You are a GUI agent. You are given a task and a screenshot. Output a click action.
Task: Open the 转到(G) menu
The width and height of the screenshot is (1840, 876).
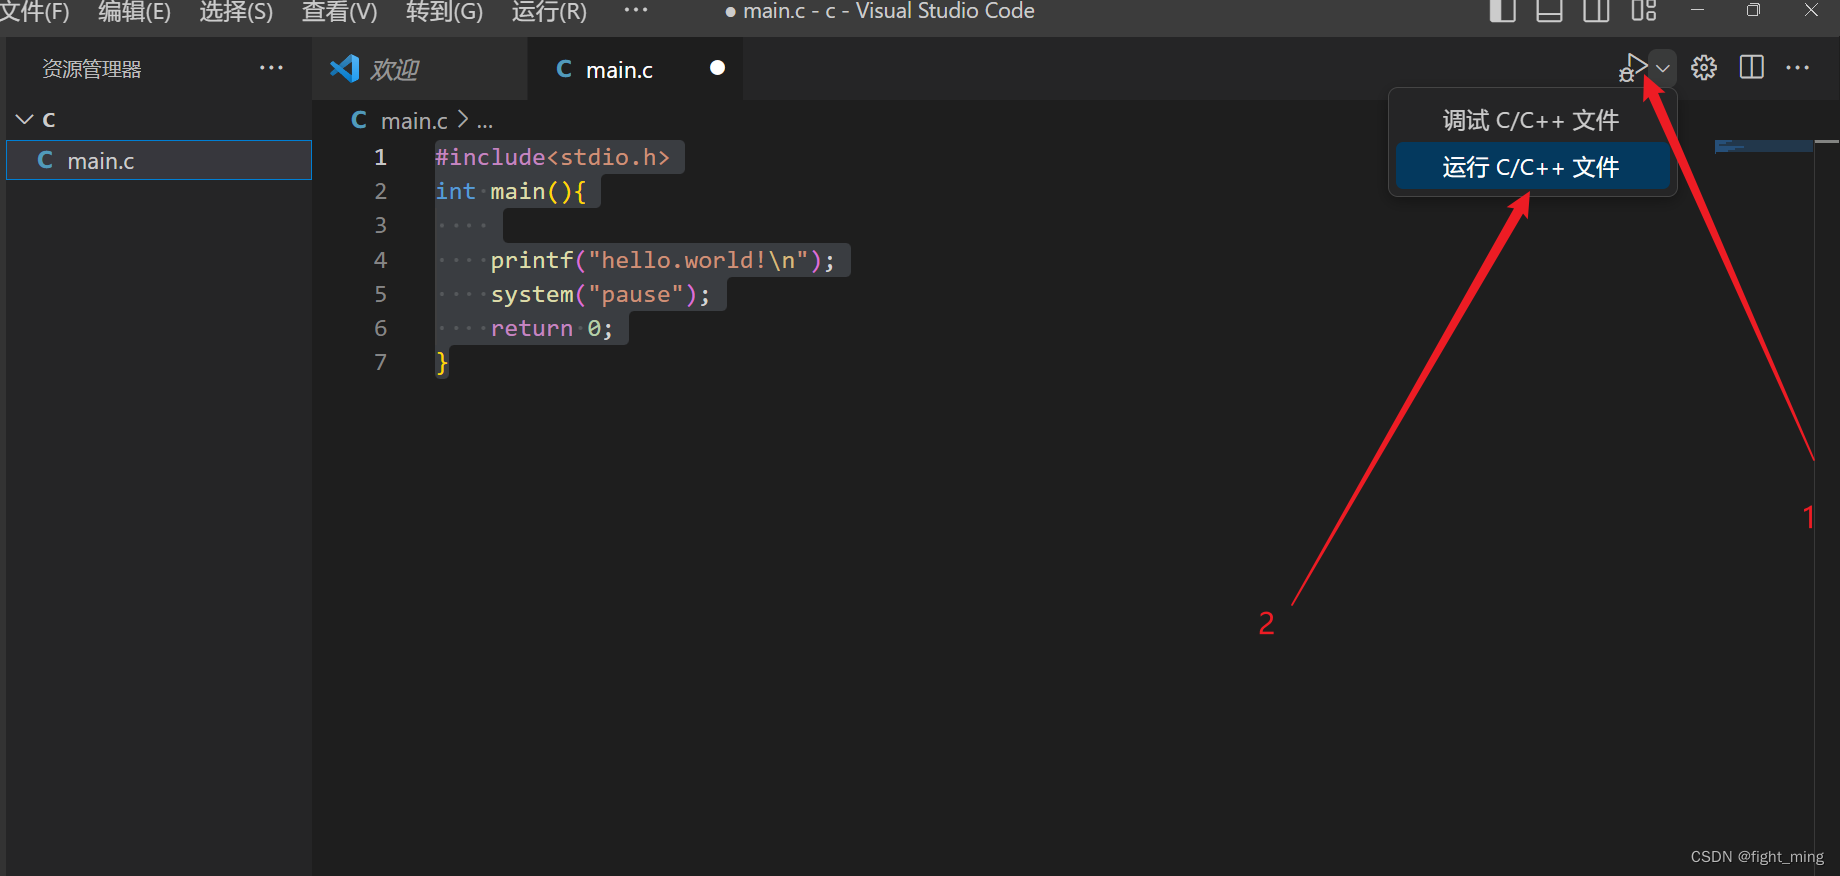click(x=444, y=12)
